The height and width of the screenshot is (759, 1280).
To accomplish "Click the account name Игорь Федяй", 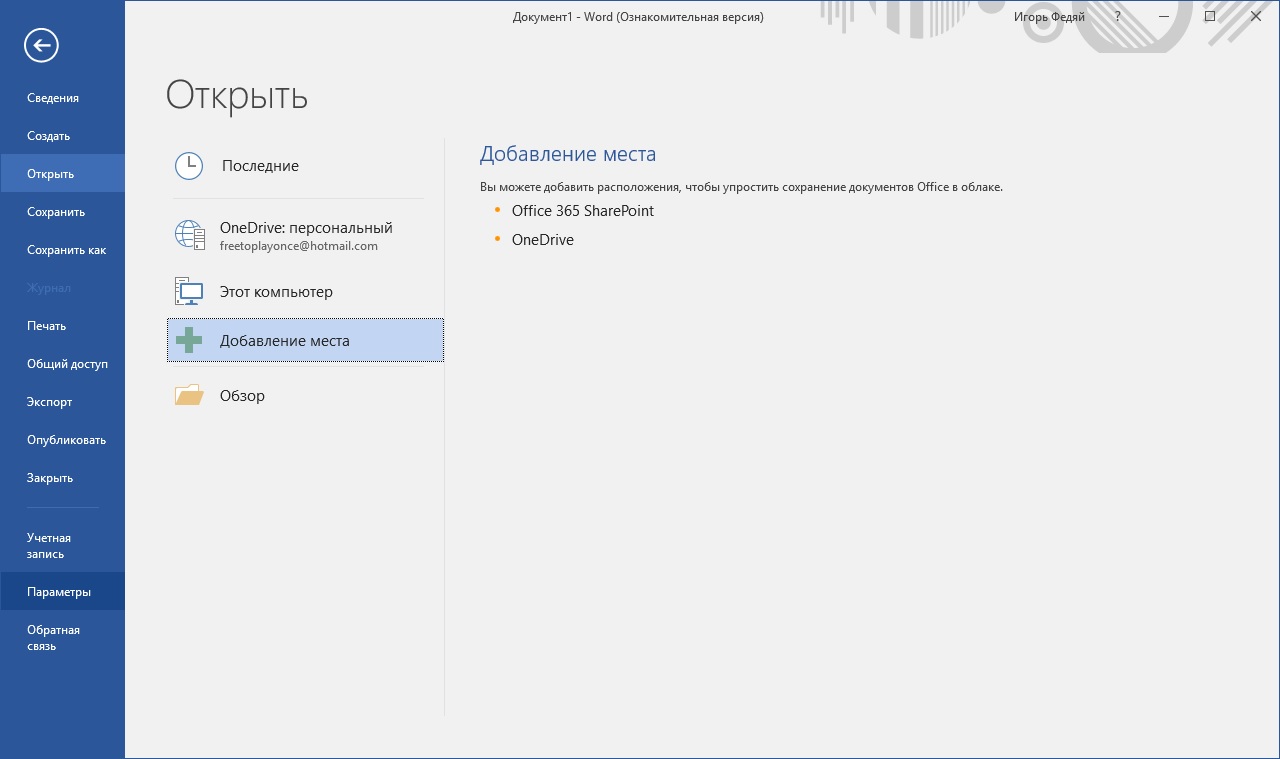I will coord(1049,17).
